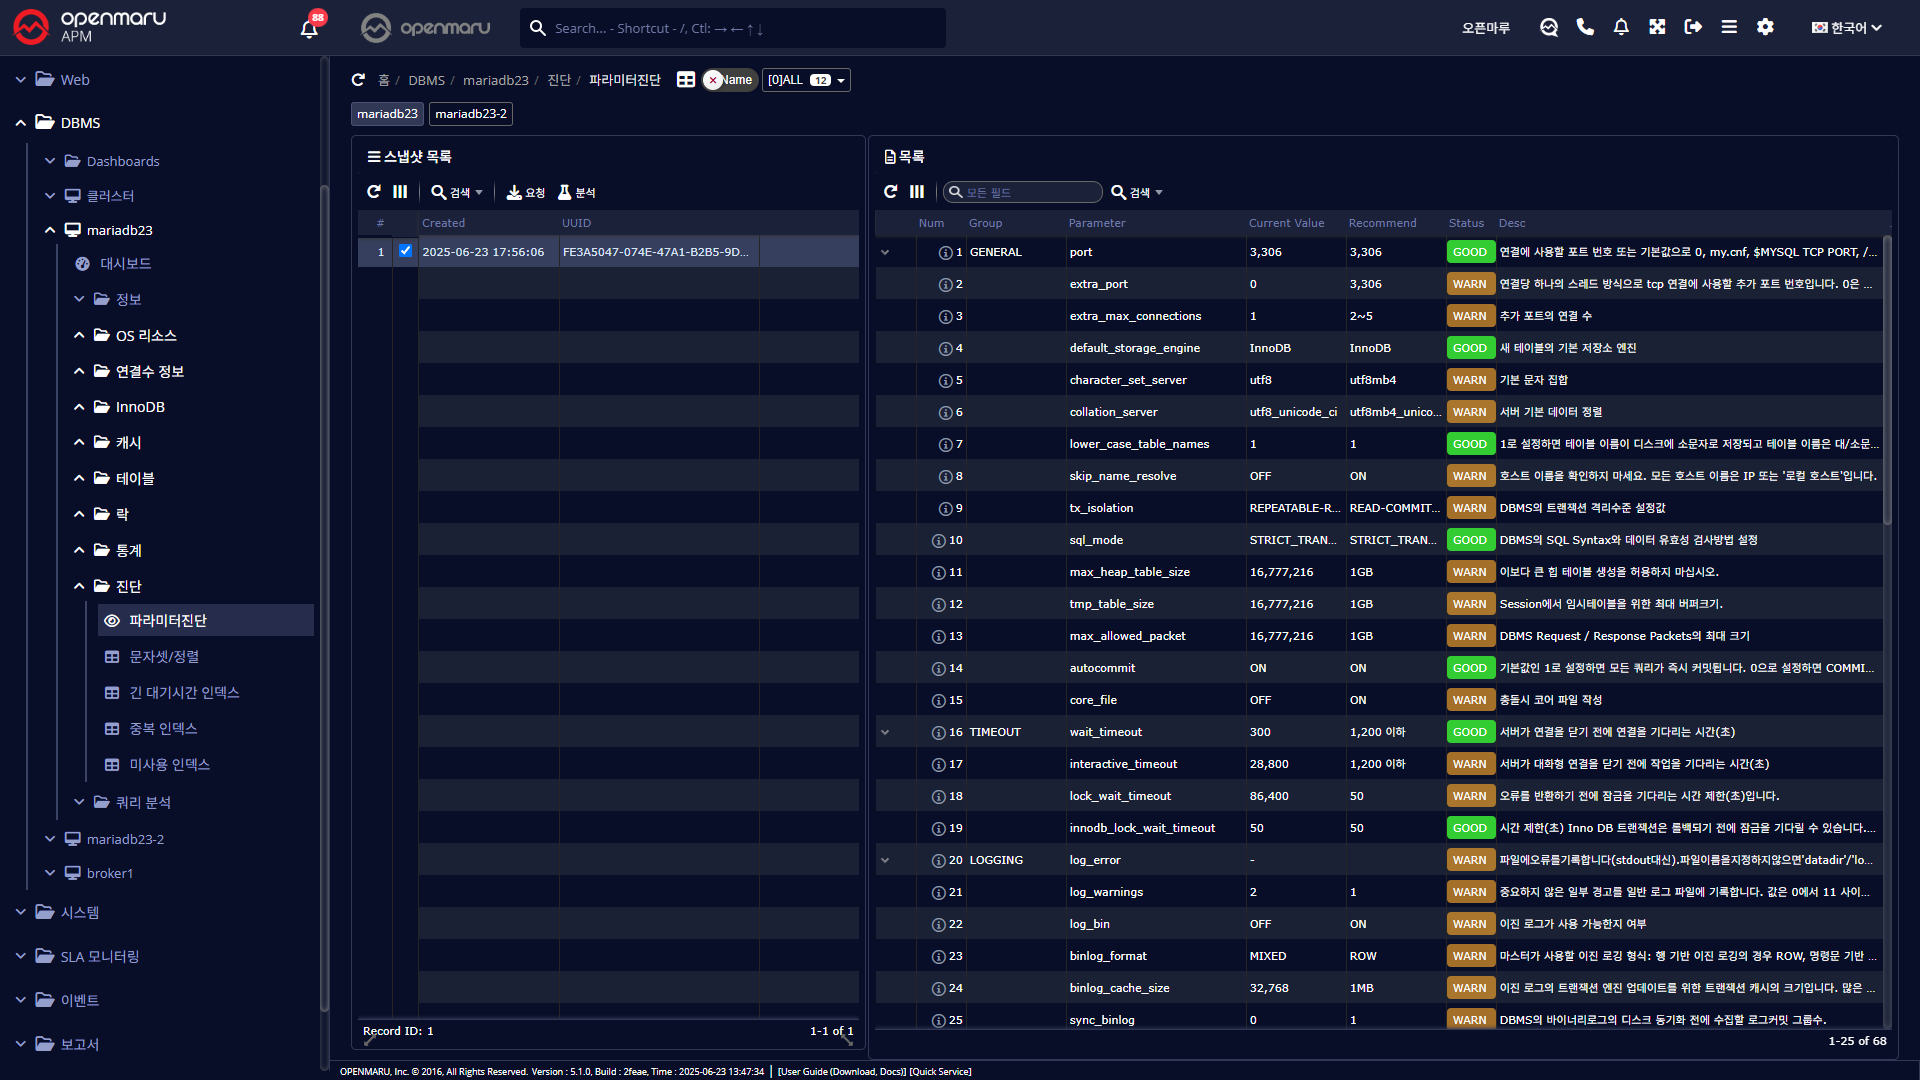Screen dimensions: 1920x1080
Task: Collapse the GENERAL group
Action: pyautogui.click(x=885, y=252)
